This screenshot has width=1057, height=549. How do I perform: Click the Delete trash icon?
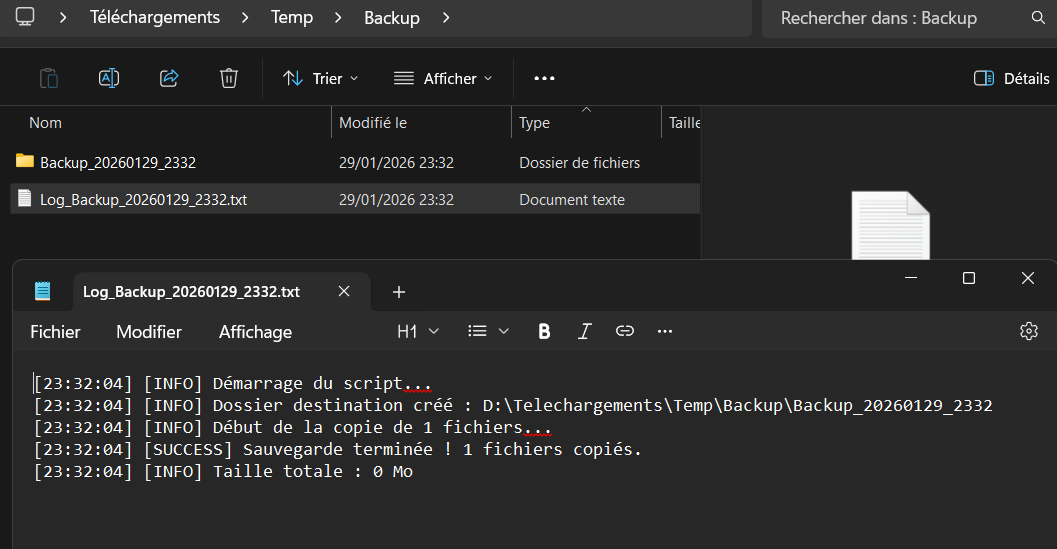point(229,78)
